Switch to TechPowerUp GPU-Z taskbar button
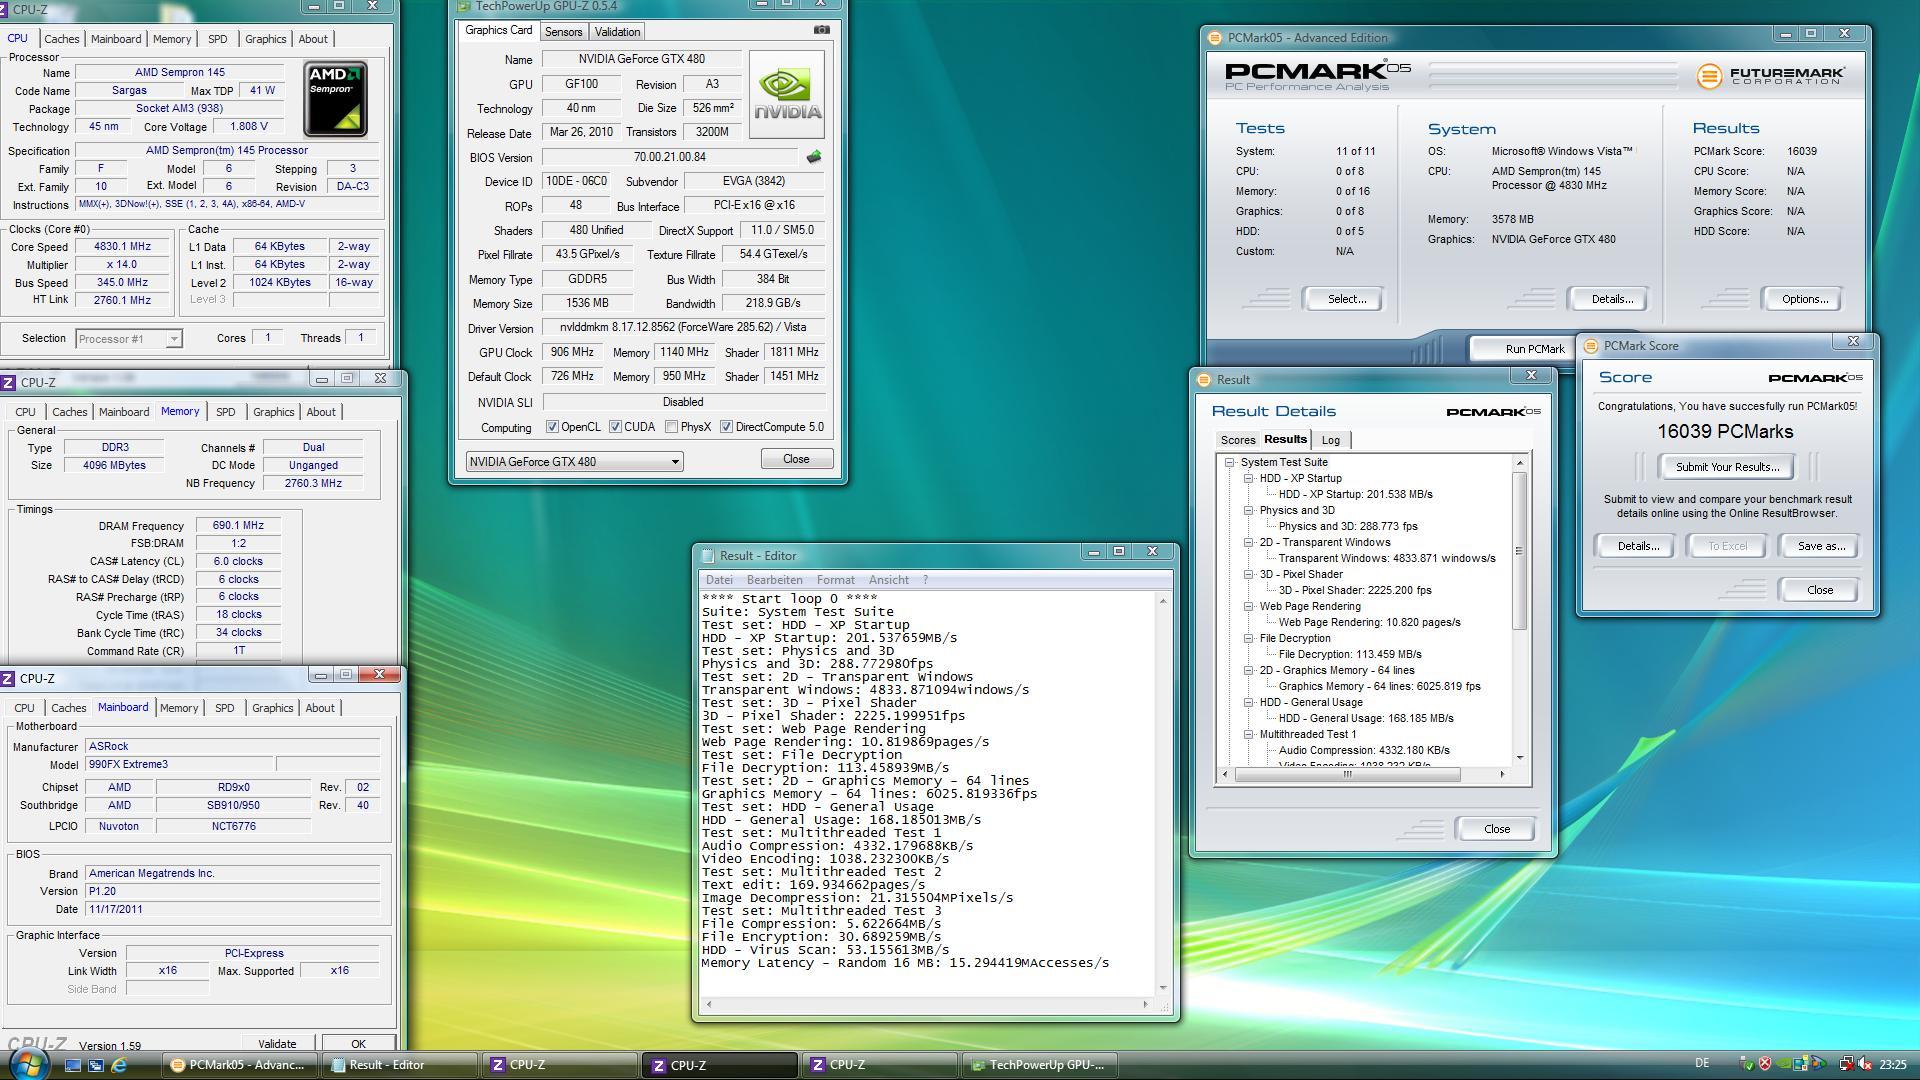The image size is (1920, 1080). tap(1041, 1065)
